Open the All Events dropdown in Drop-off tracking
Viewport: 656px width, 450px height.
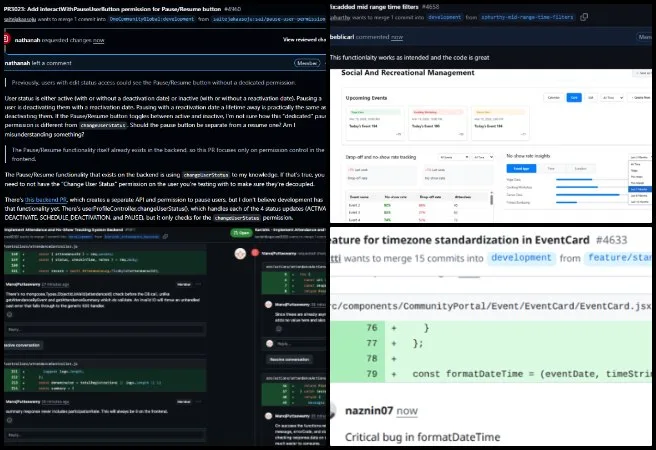[454, 157]
